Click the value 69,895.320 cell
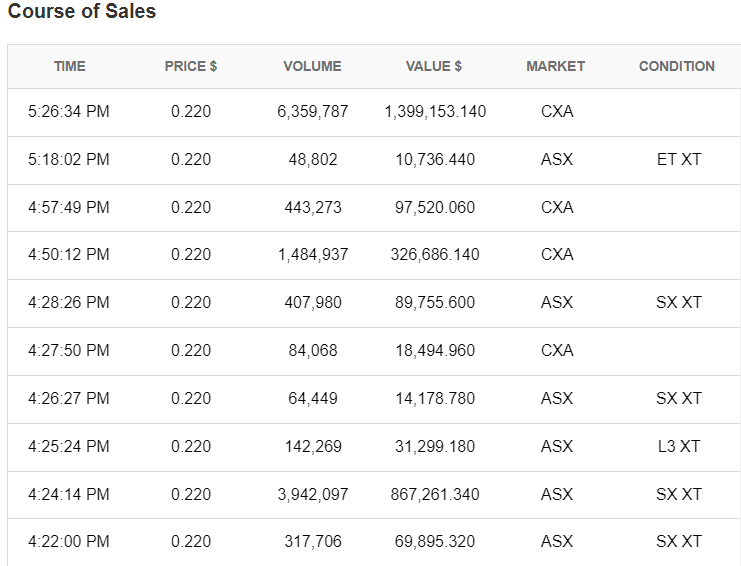741x566 pixels. tap(435, 541)
